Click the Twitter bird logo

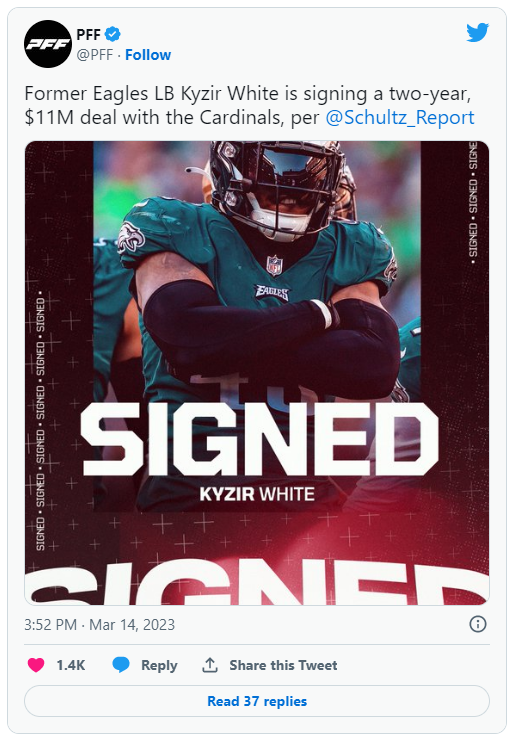(x=478, y=33)
